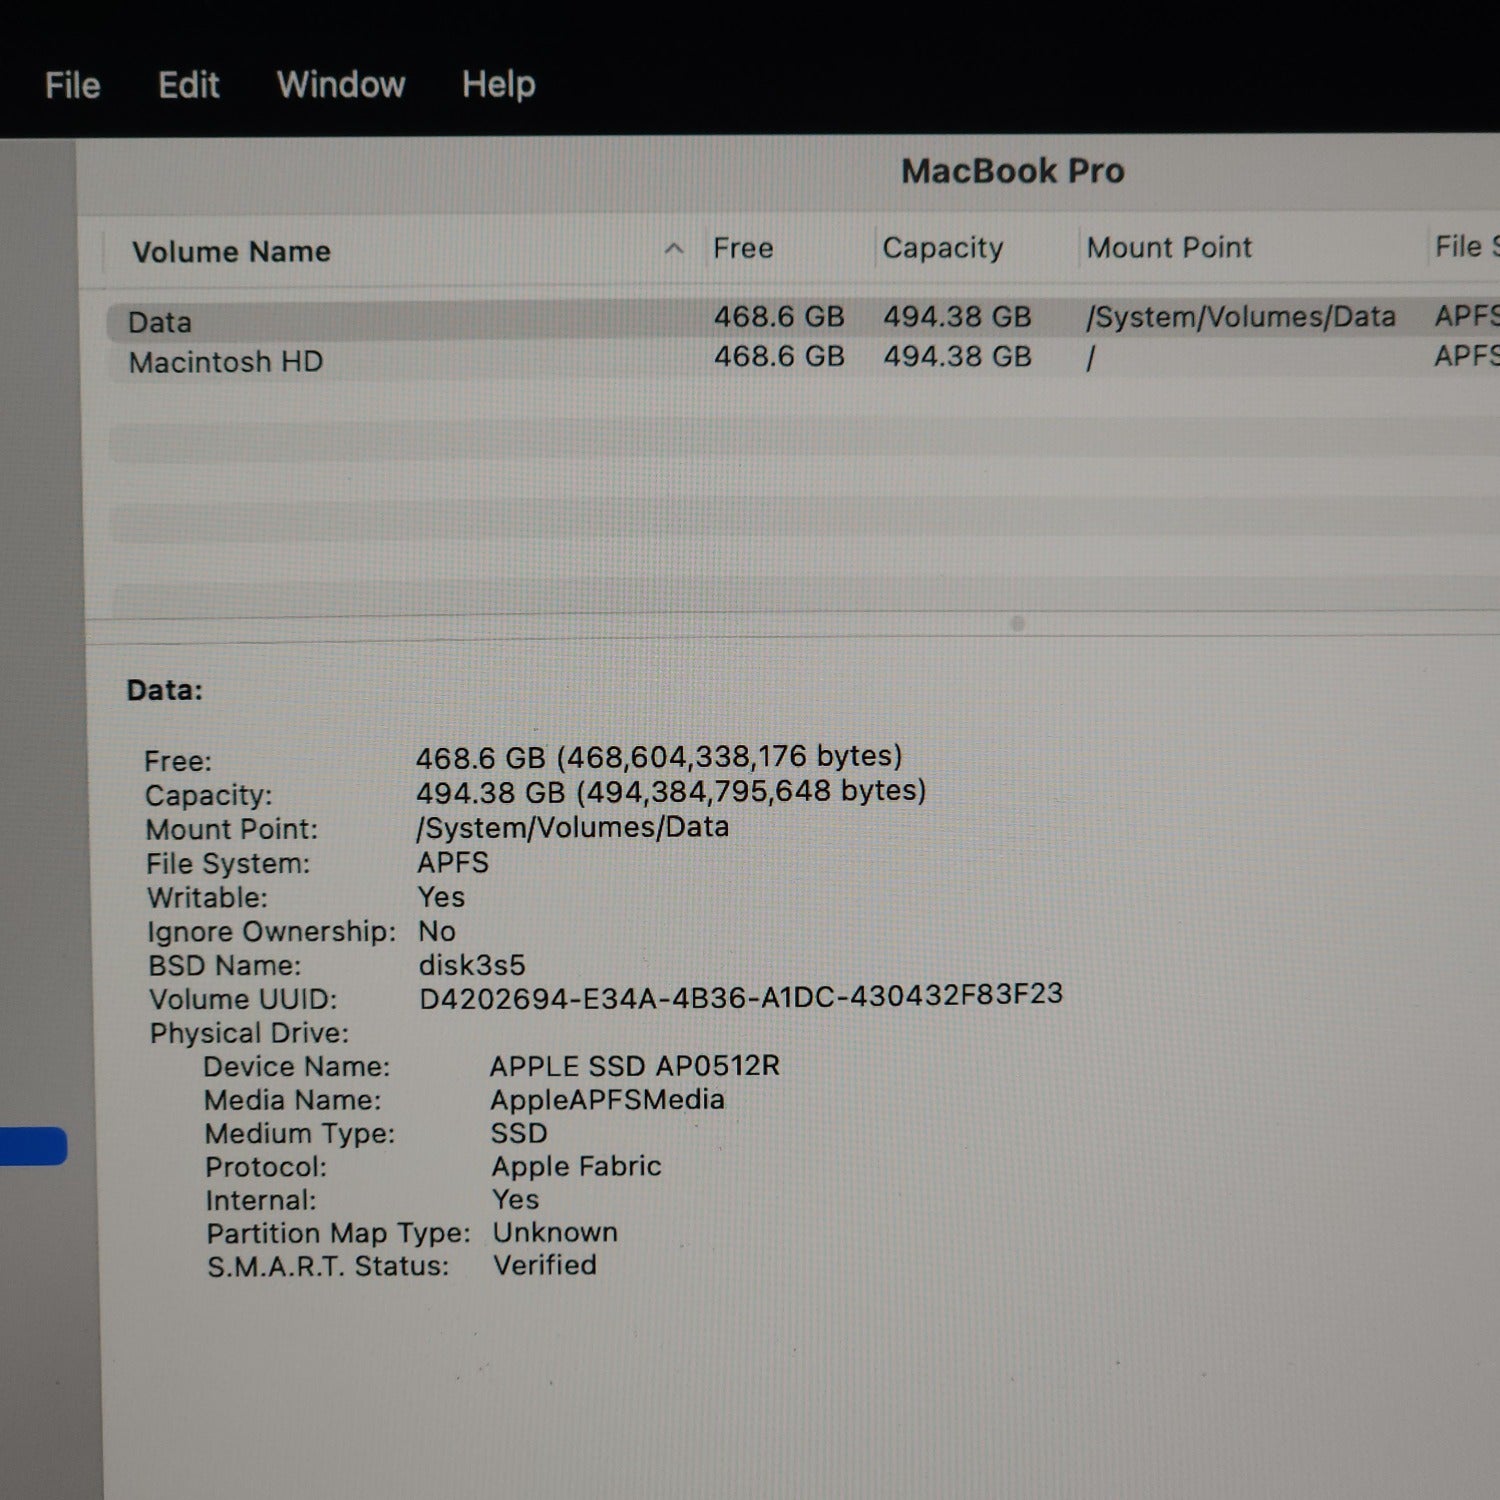Open the Help menu
Viewport: 1500px width, 1500px height.
[499, 84]
